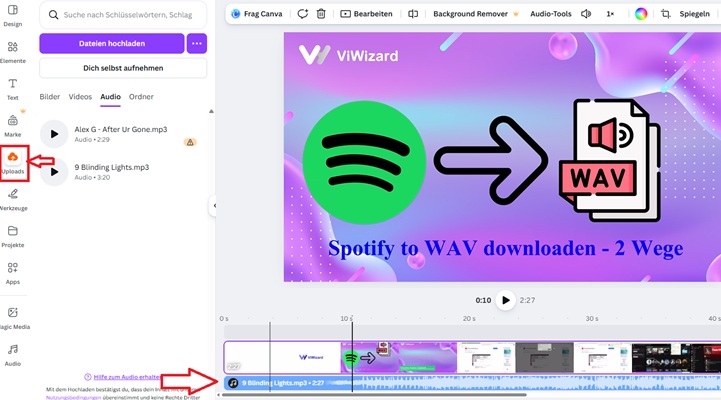The width and height of the screenshot is (721, 400).
Task: Open Frag Canva assistant
Action: (257, 14)
